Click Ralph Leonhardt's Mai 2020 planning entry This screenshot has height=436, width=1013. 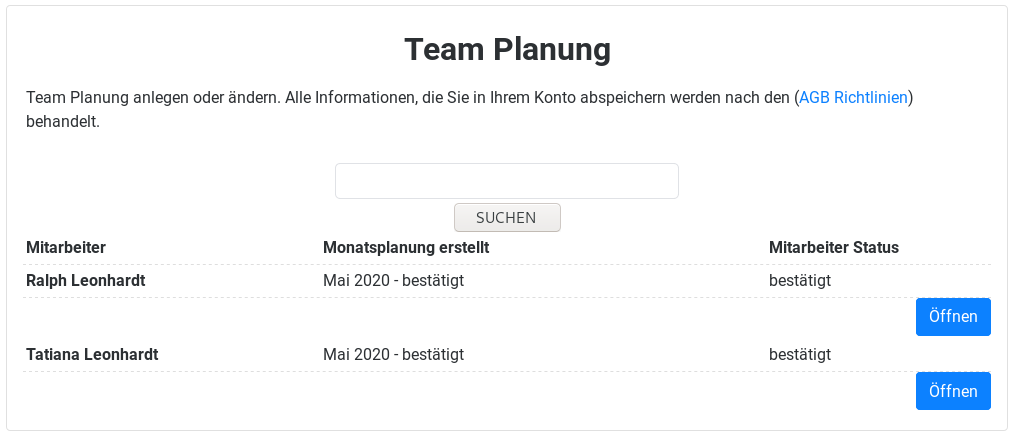(x=393, y=280)
